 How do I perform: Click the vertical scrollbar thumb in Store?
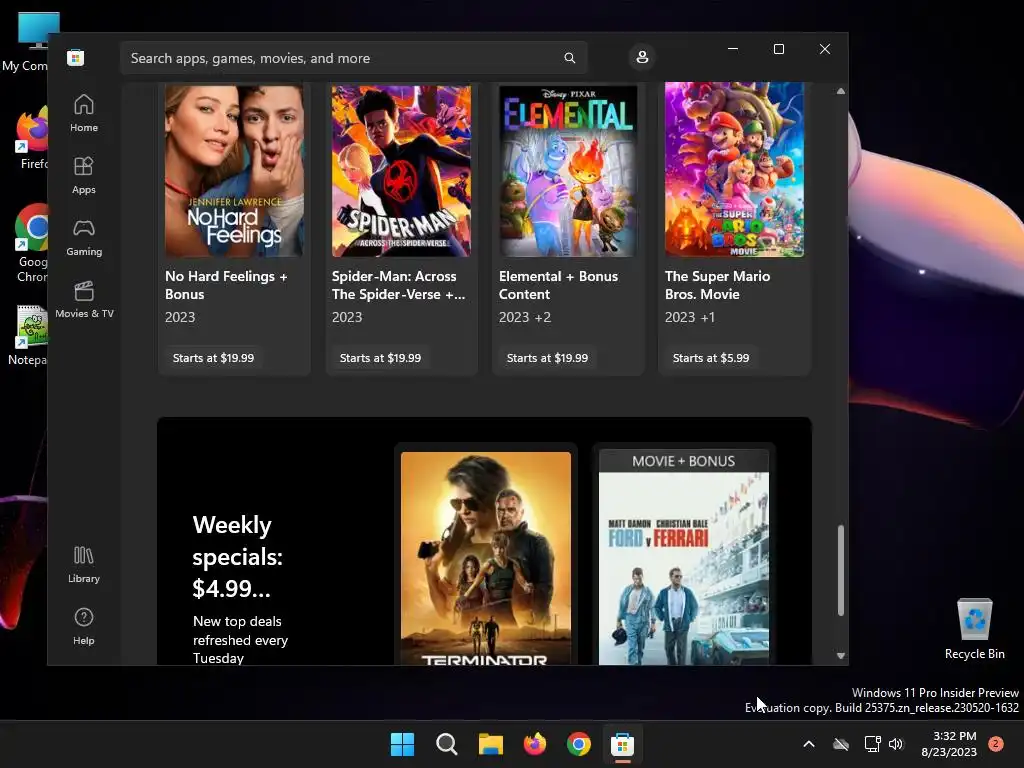[840, 570]
